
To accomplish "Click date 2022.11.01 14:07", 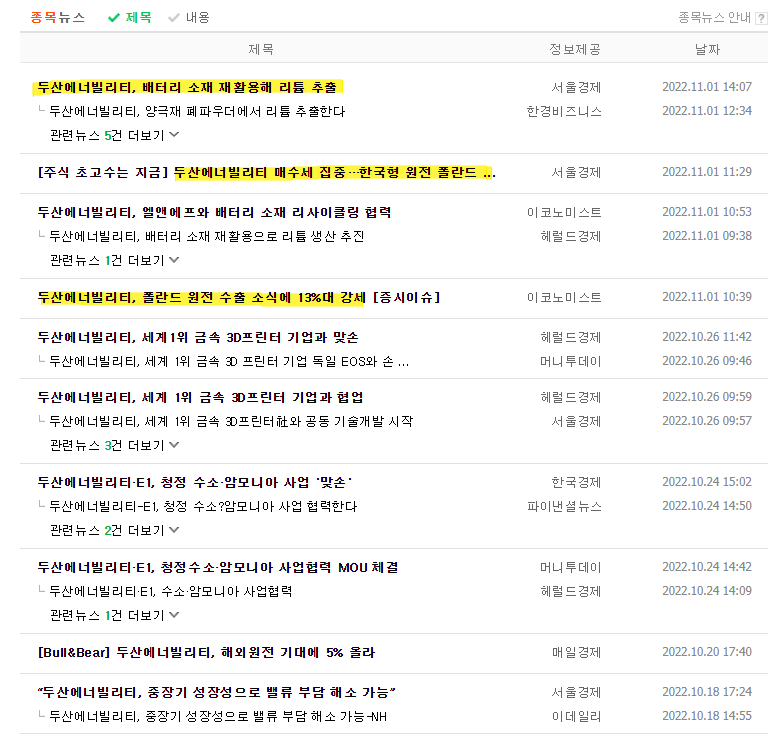I will tap(707, 87).
